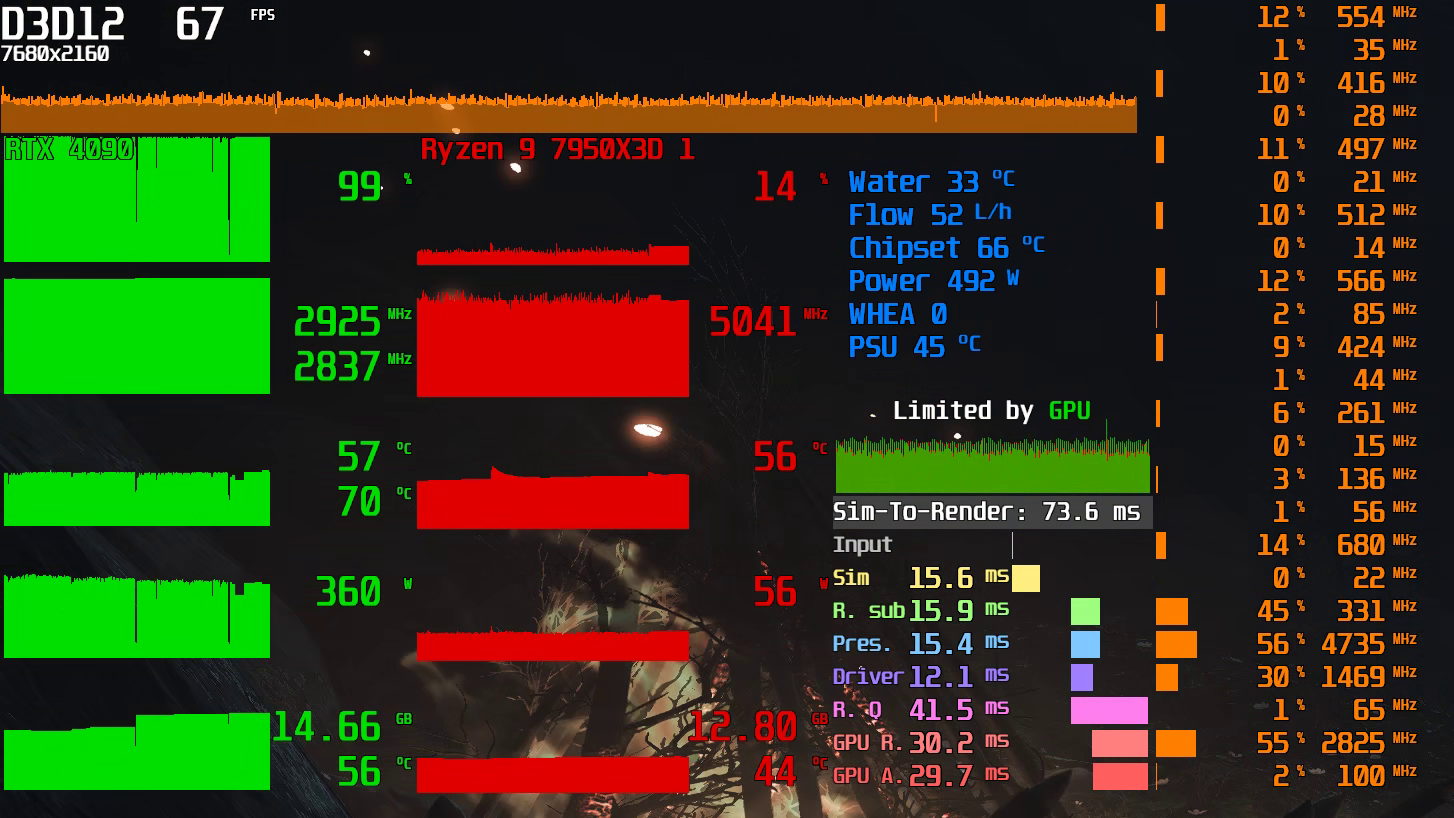Select the Chipset 66 °C reading
Image resolution: width=1454 pixels, height=818 pixels.
click(x=946, y=248)
